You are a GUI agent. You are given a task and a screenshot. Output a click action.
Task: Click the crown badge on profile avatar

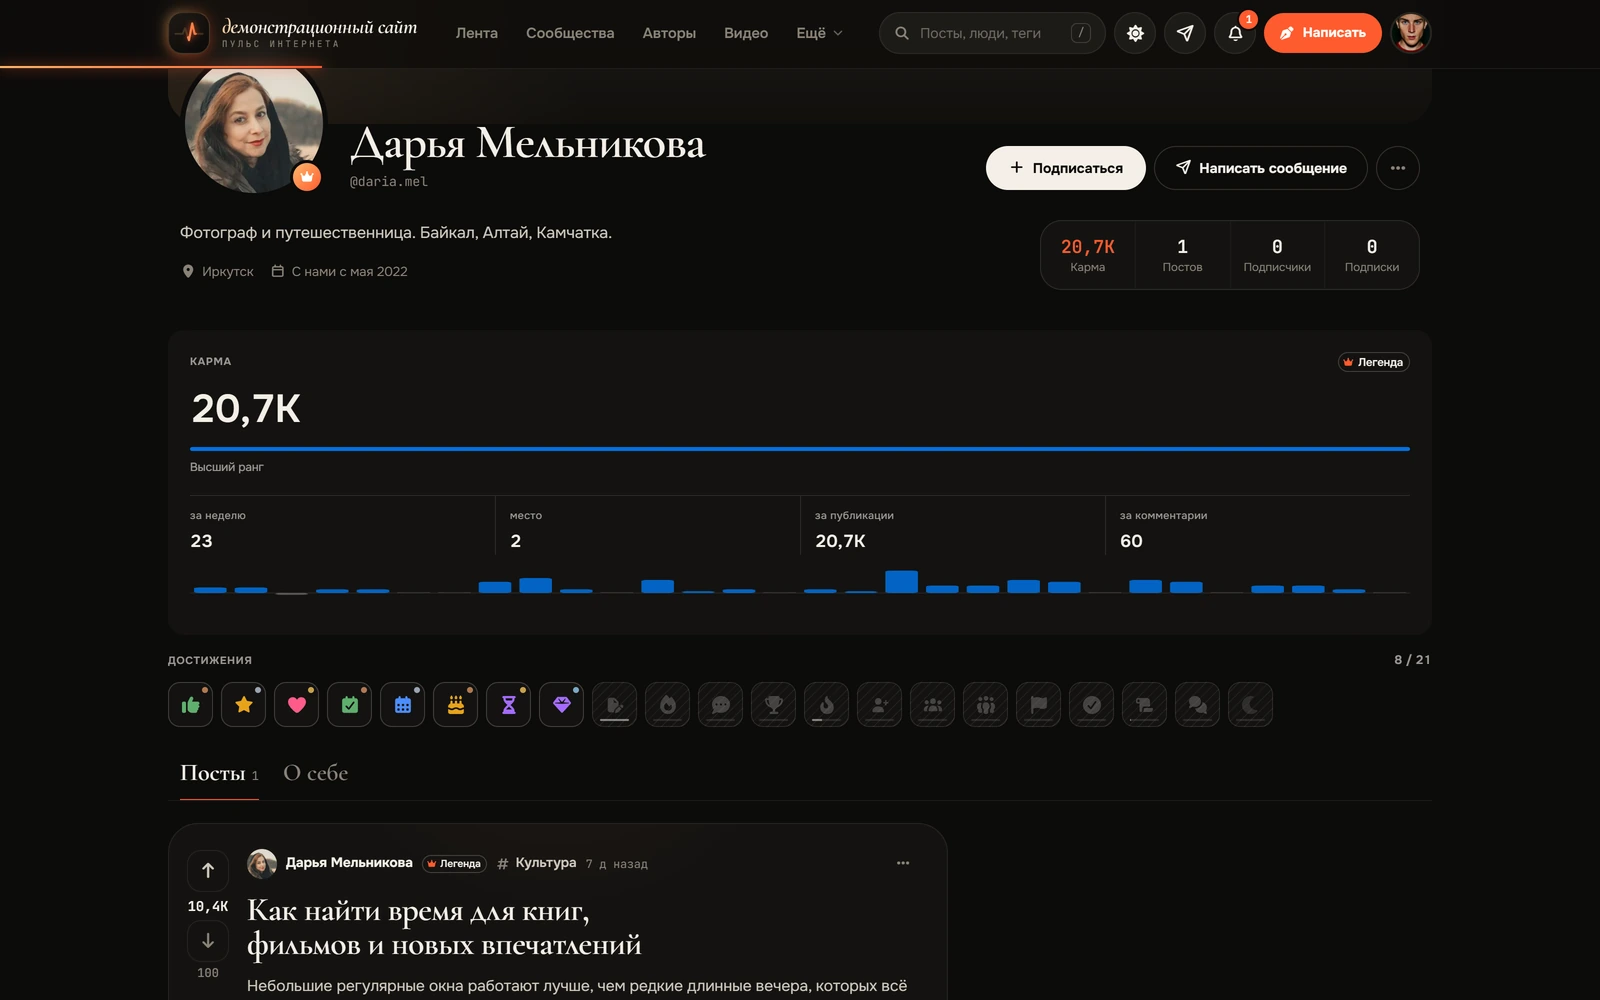point(307,177)
